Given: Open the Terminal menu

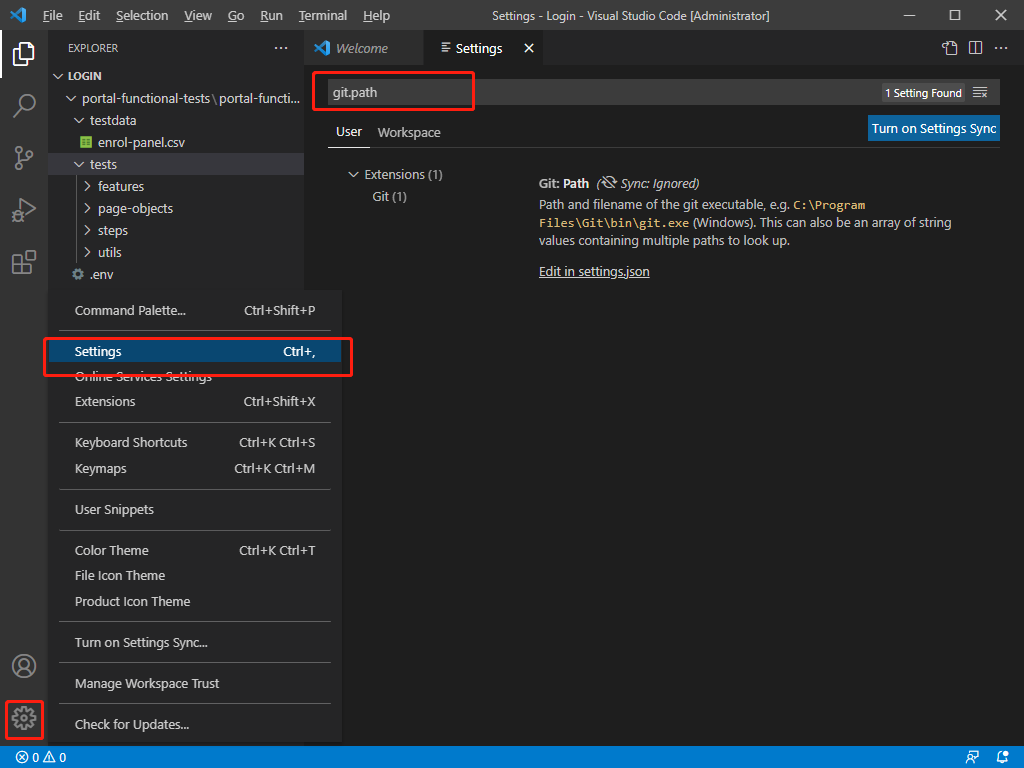Looking at the screenshot, I should pyautogui.click(x=322, y=15).
